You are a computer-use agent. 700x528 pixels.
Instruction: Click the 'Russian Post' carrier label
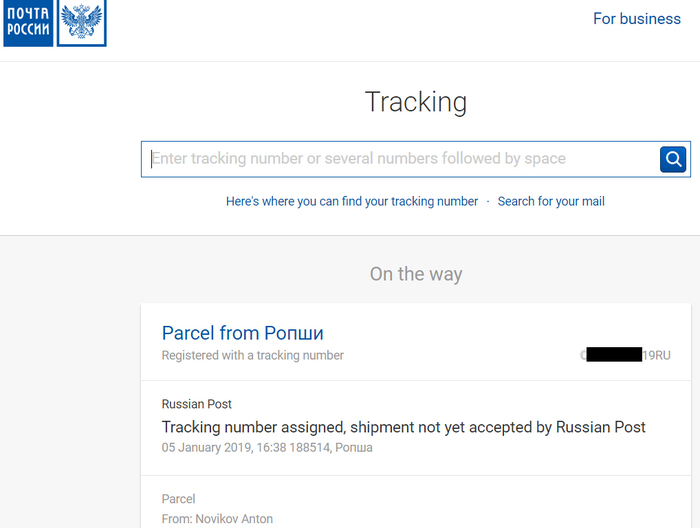click(197, 404)
